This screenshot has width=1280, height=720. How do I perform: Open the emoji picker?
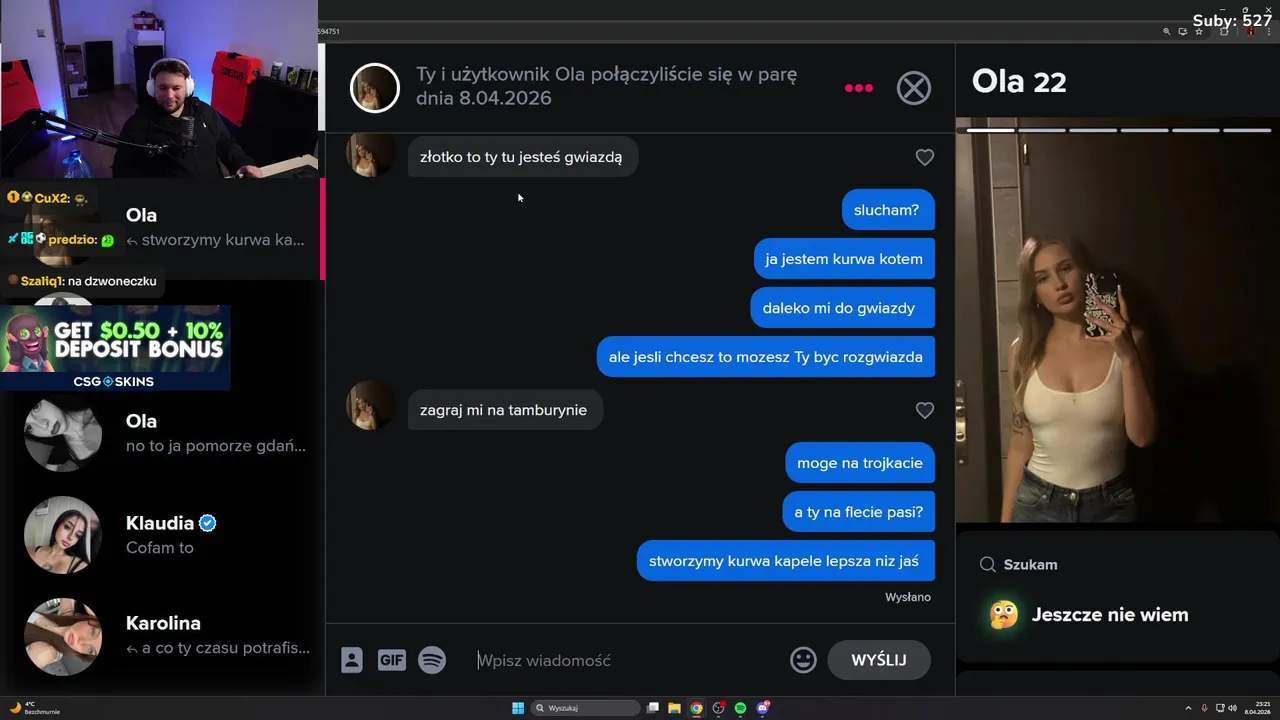pyautogui.click(x=803, y=660)
